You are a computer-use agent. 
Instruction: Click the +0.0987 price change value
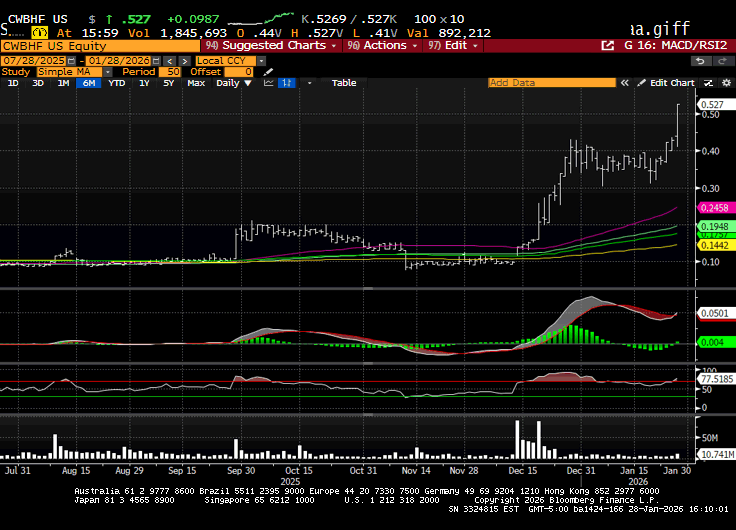(193, 19)
